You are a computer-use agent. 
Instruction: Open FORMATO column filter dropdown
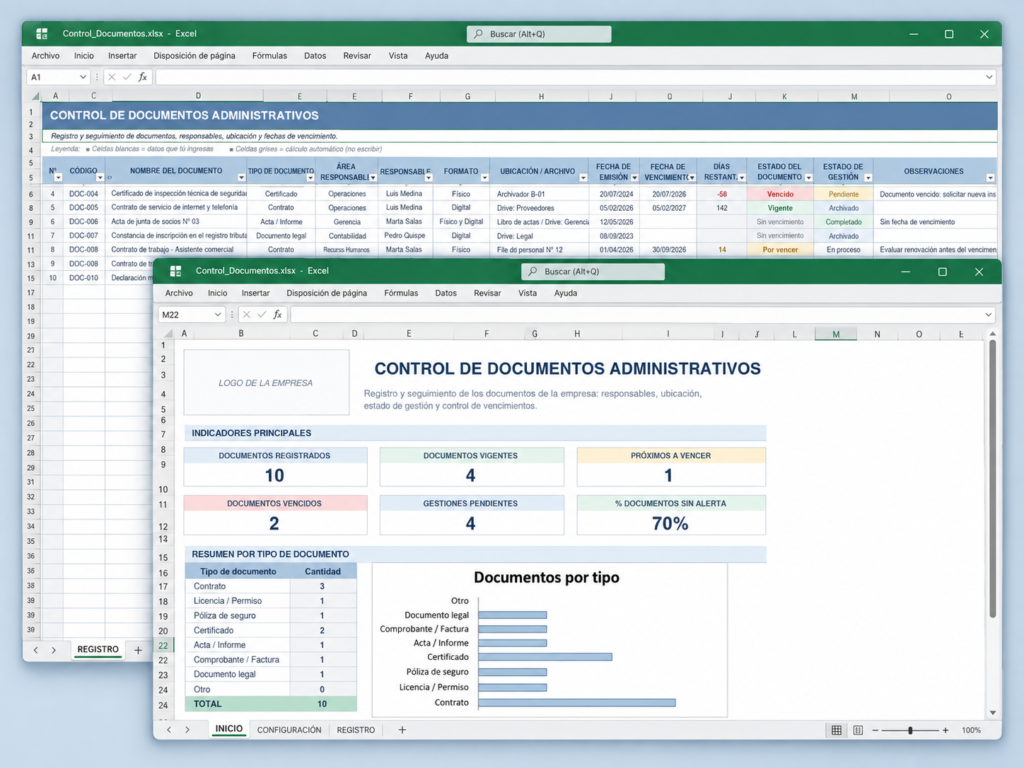(x=485, y=178)
